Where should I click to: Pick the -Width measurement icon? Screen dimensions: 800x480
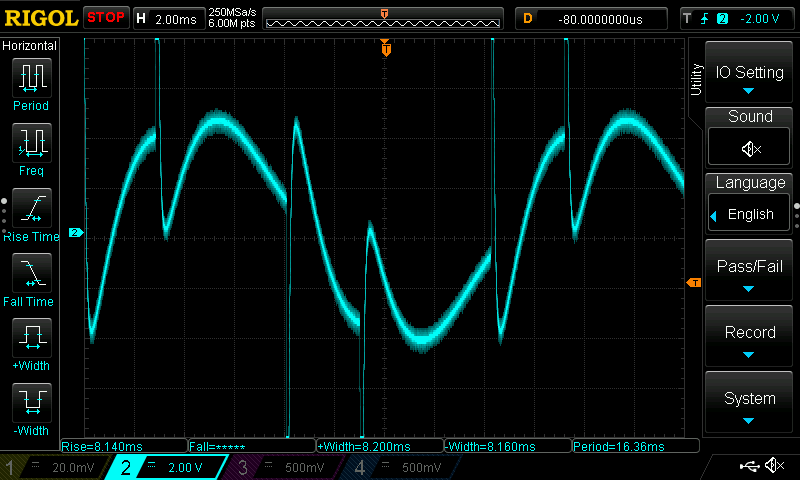click(31, 407)
